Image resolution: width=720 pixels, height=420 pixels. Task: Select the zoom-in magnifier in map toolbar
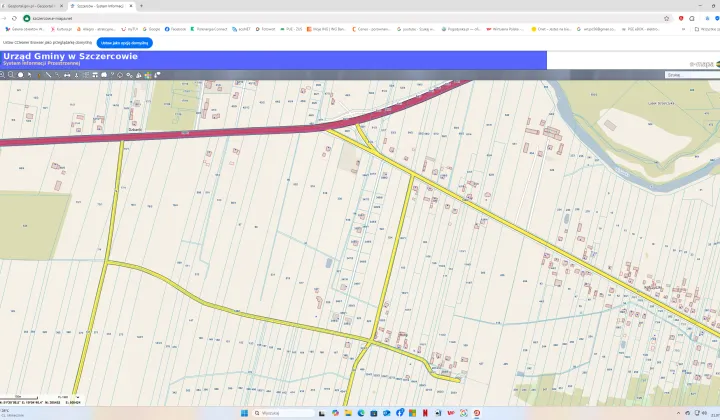[x=4, y=74]
